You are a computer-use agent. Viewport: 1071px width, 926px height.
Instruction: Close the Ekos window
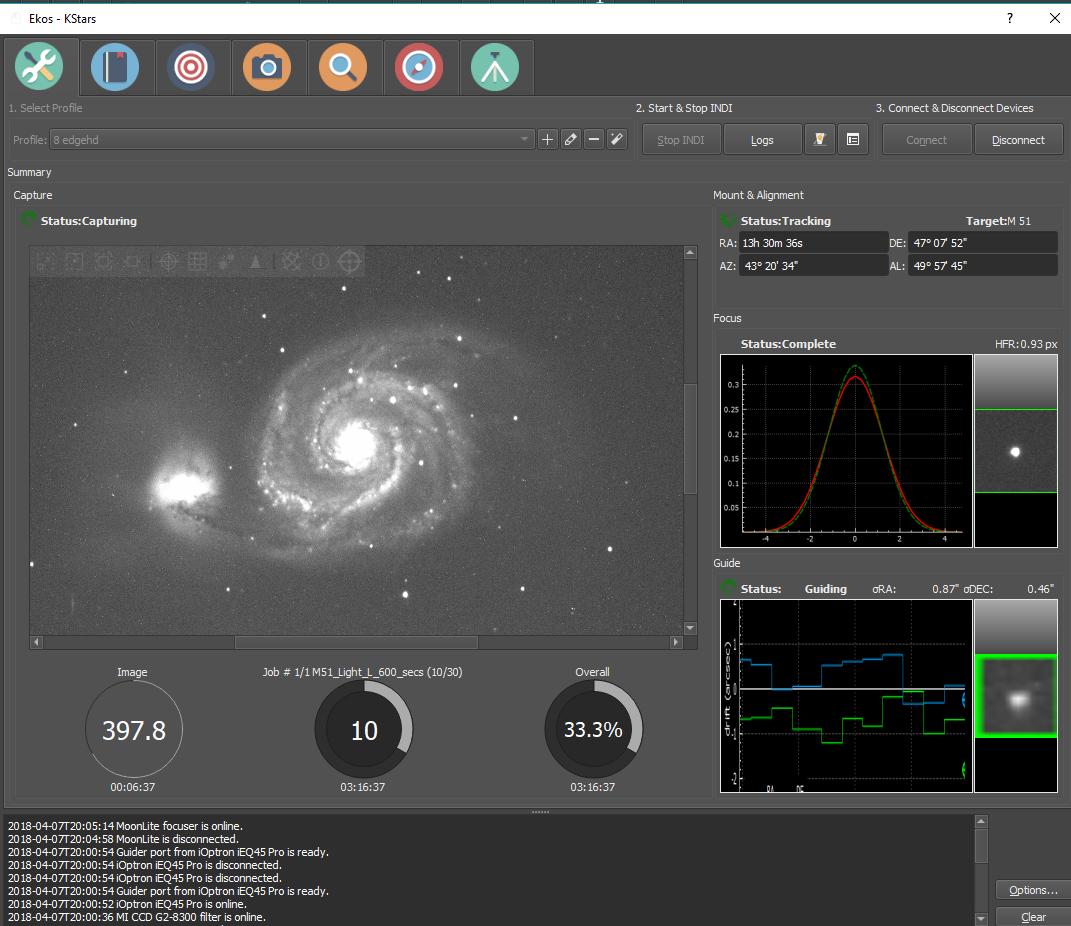pyautogui.click(x=1055, y=18)
